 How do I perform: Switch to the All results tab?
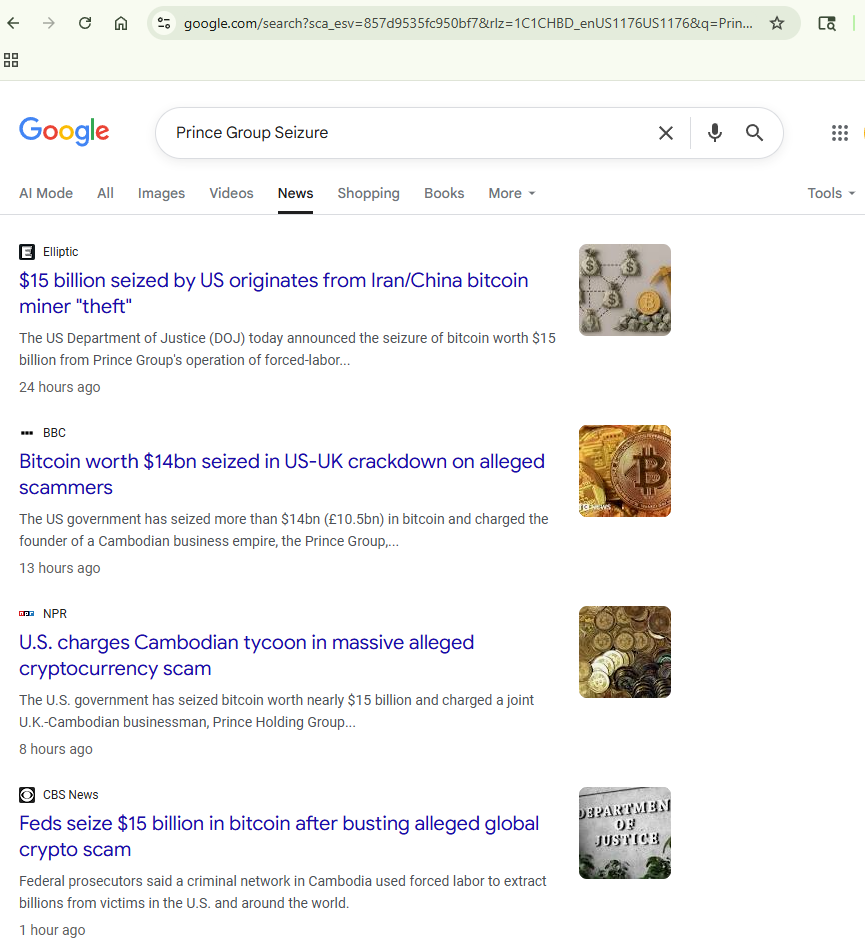[105, 193]
